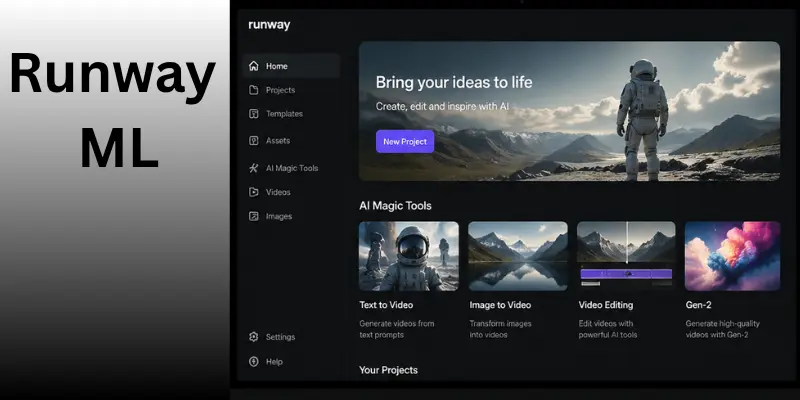Screen dimensions: 800x400
Task: Click the Text to Video title
Action: (386, 305)
